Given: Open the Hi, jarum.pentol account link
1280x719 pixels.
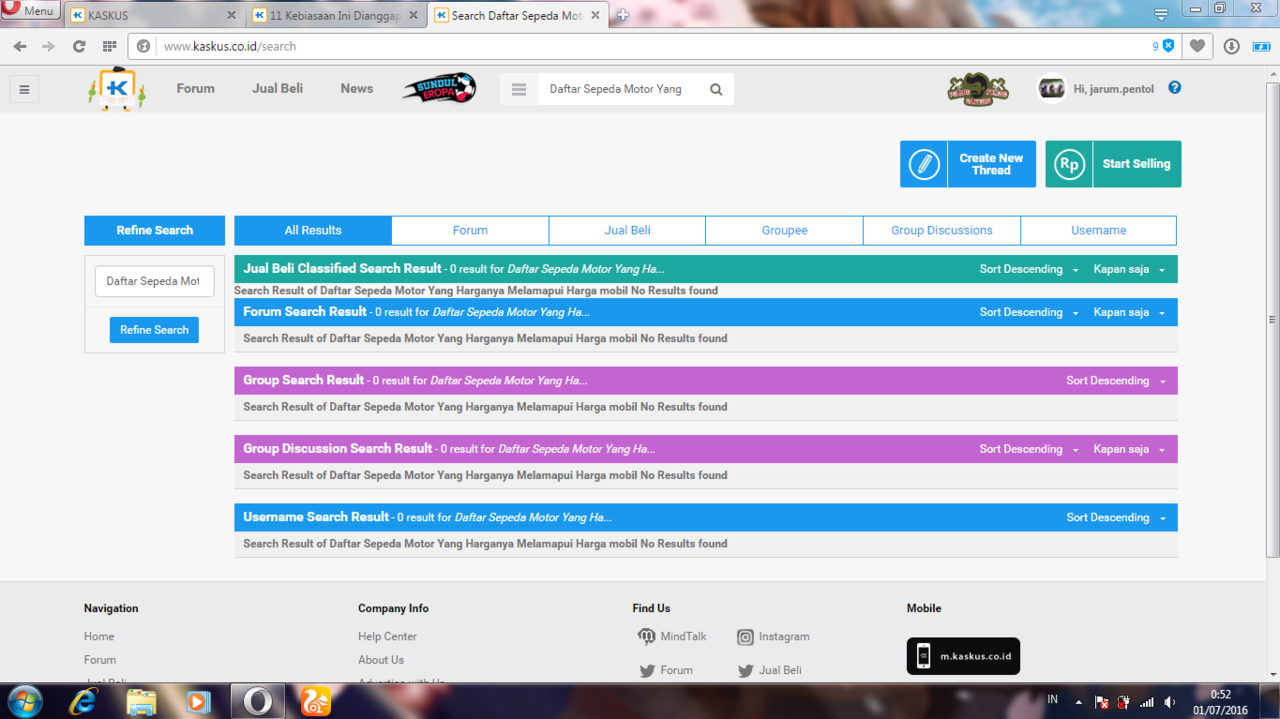Looking at the screenshot, I should point(1114,89).
